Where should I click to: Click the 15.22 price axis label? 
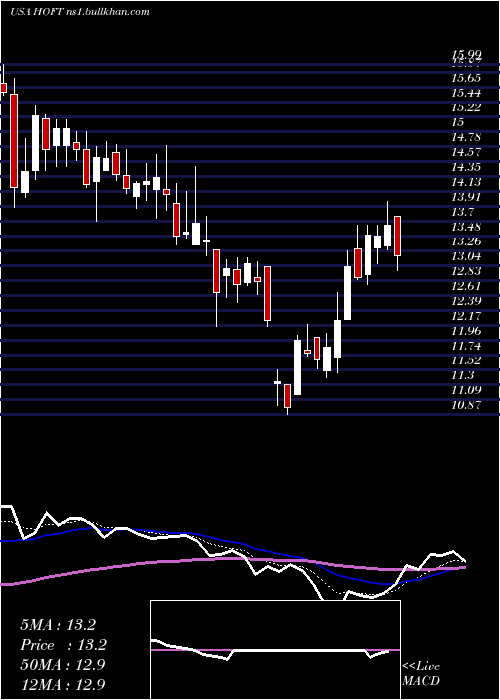(x=466, y=107)
